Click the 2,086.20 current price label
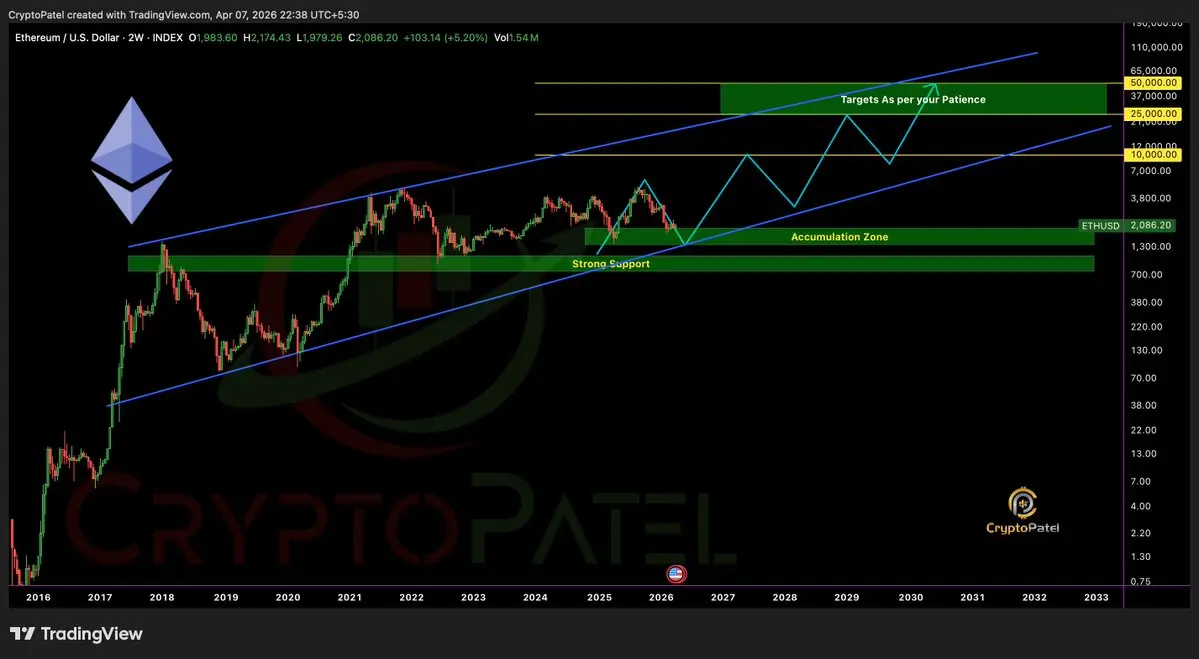Image resolution: width=1199 pixels, height=659 pixels. (1151, 226)
